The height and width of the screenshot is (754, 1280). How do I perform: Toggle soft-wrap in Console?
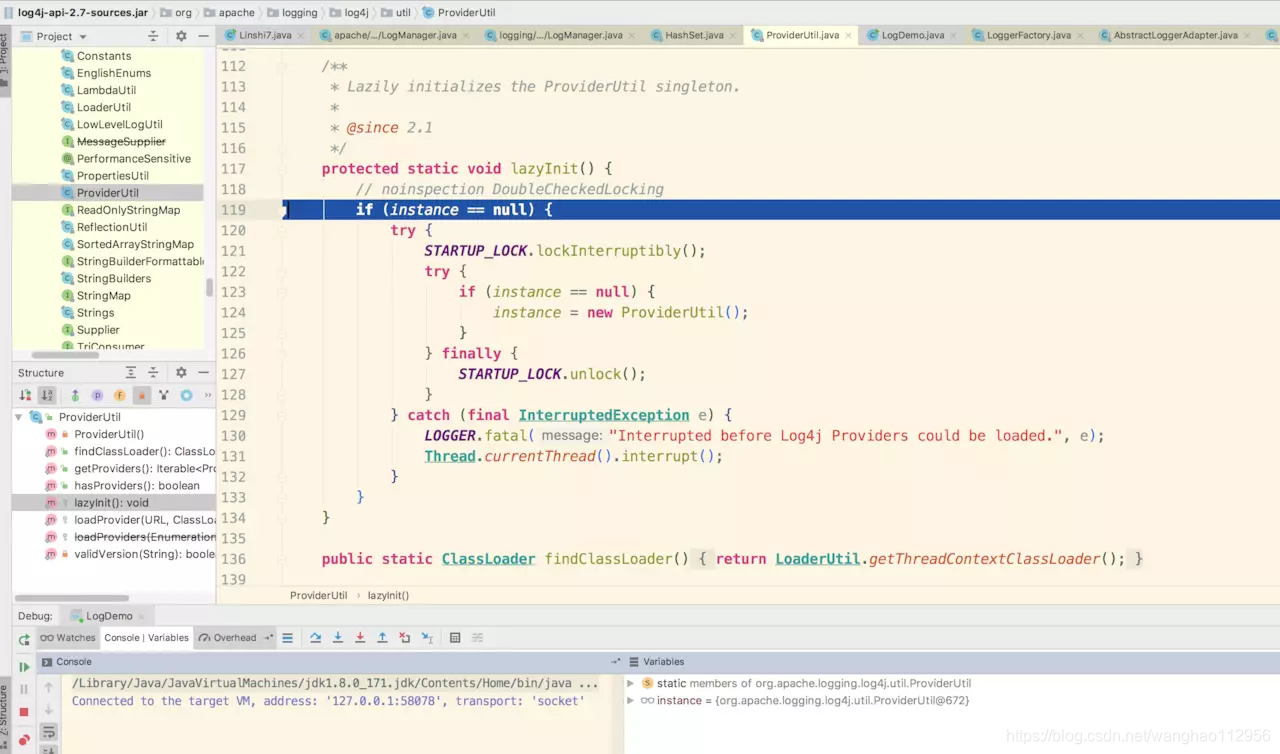click(48, 733)
